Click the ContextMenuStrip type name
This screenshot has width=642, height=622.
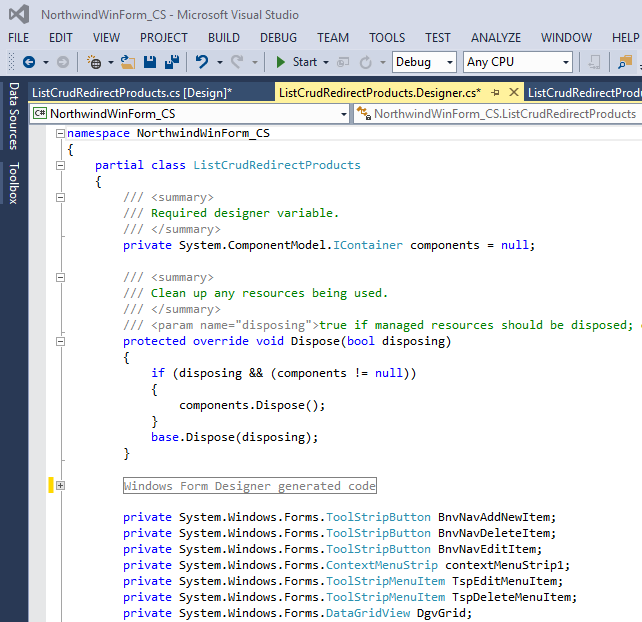(x=382, y=565)
